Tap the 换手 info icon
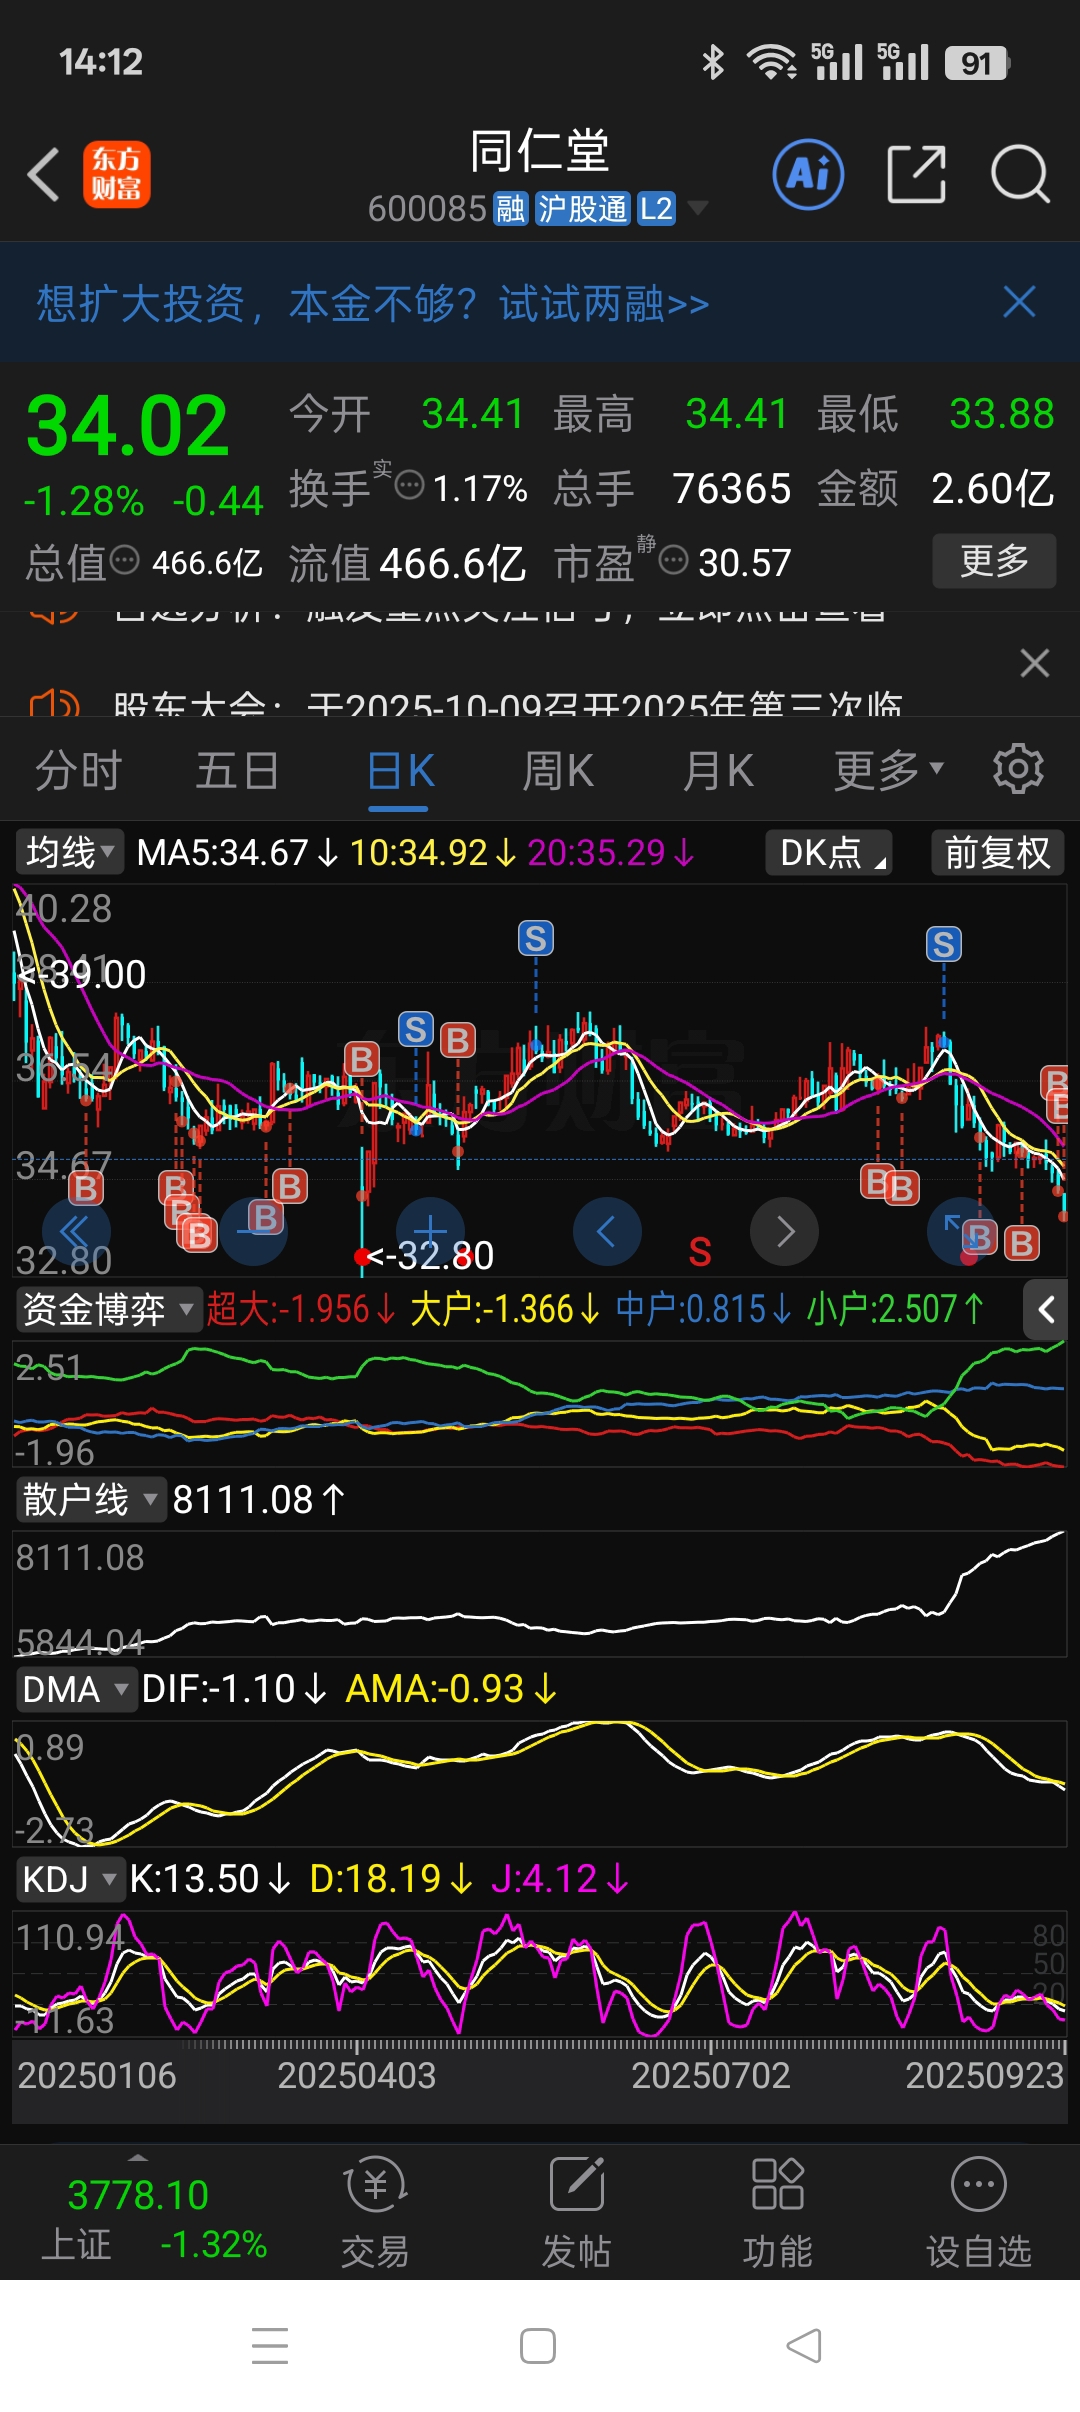This screenshot has height=2412, width=1080. click(410, 485)
